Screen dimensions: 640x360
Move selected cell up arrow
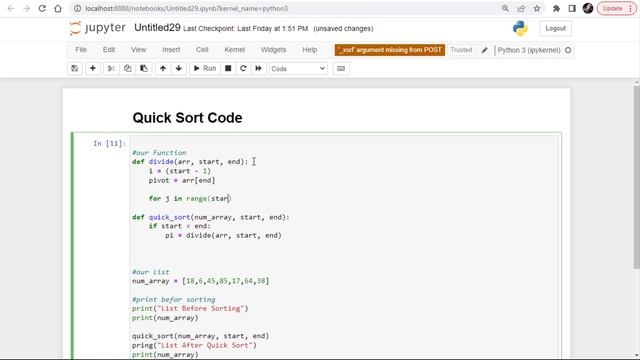[x=163, y=69]
